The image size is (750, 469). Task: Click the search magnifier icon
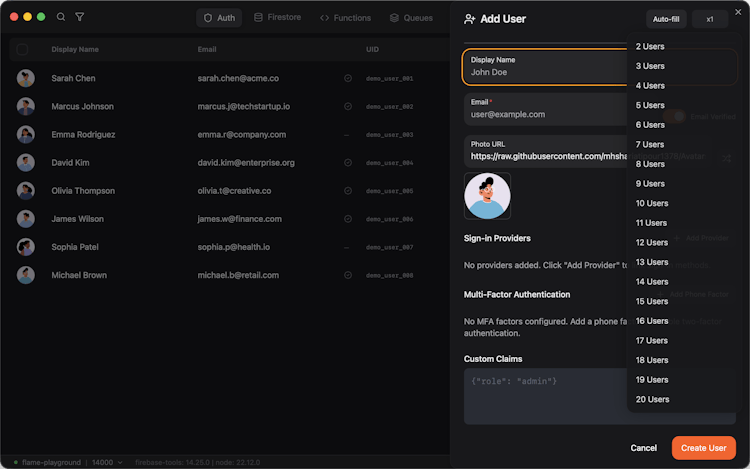tap(61, 17)
